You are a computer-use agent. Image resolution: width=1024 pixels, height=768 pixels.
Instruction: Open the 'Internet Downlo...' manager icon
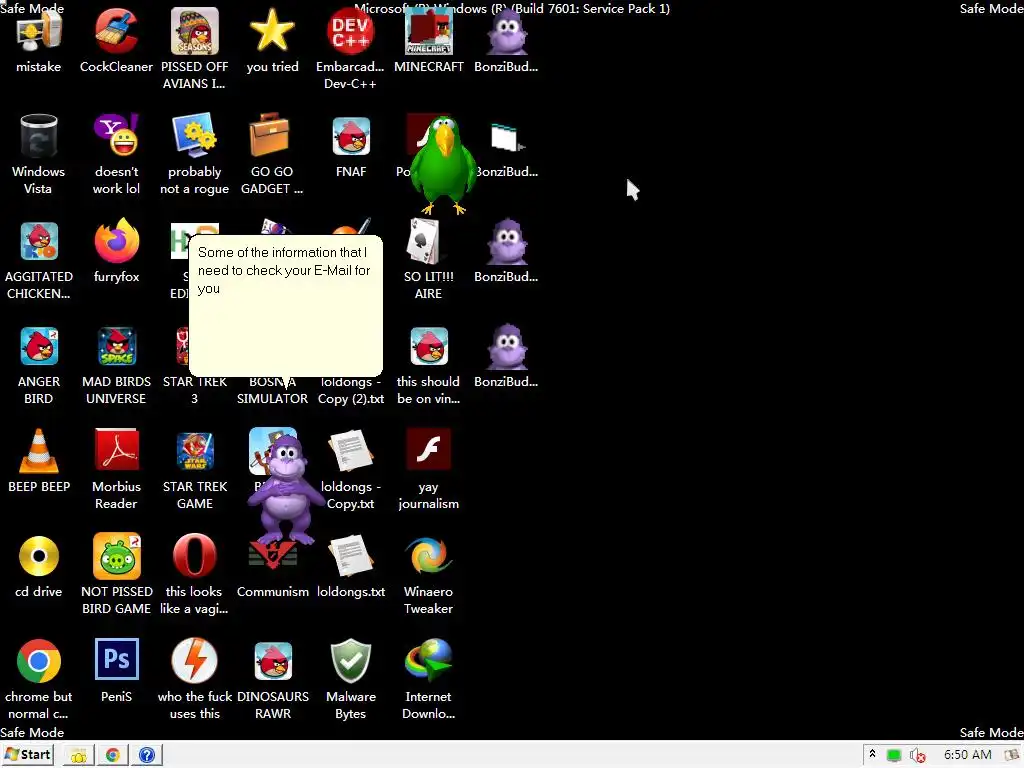tap(428, 660)
